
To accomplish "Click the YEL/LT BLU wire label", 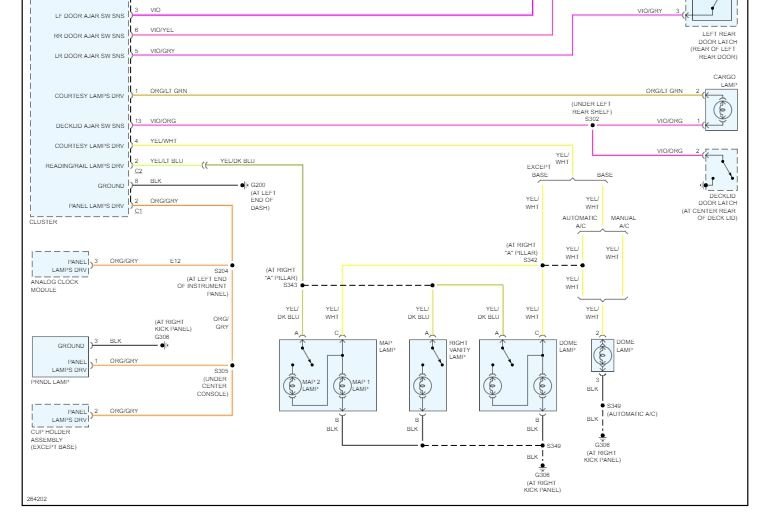I will click(167, 161).
